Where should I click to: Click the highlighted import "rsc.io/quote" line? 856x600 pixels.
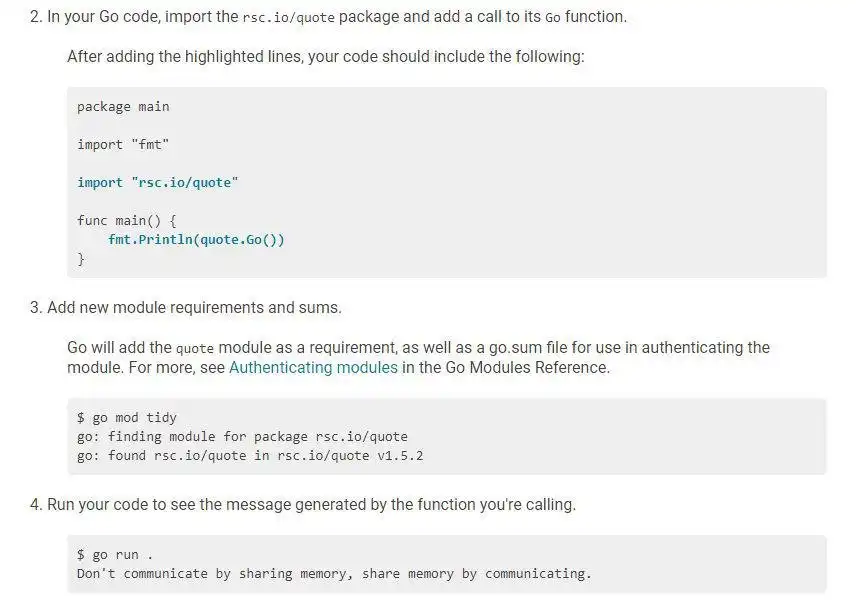pos(158,182)
